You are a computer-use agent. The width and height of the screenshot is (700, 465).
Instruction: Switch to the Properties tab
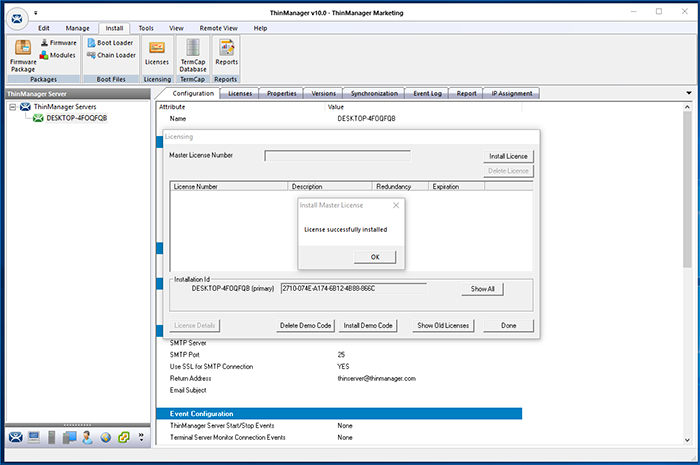click(x=281, y=93)
